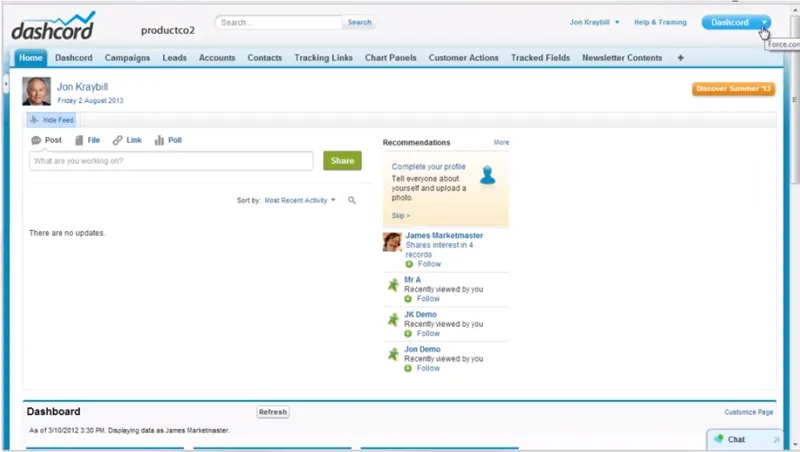The height and width of the screenshot is (452, 800).
Task: Click the What are you working on field
Action: pyautogui.click(x=171, y=161)
